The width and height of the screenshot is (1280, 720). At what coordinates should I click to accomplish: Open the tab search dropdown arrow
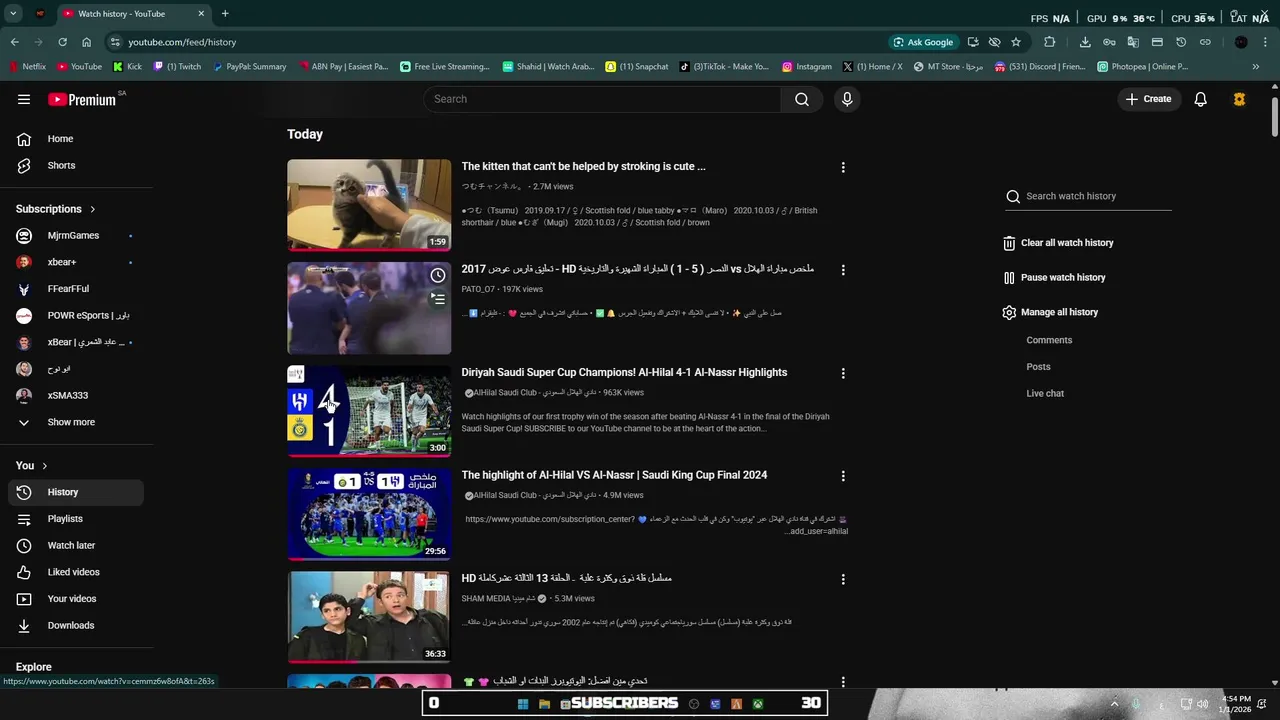tap(13, 14)
